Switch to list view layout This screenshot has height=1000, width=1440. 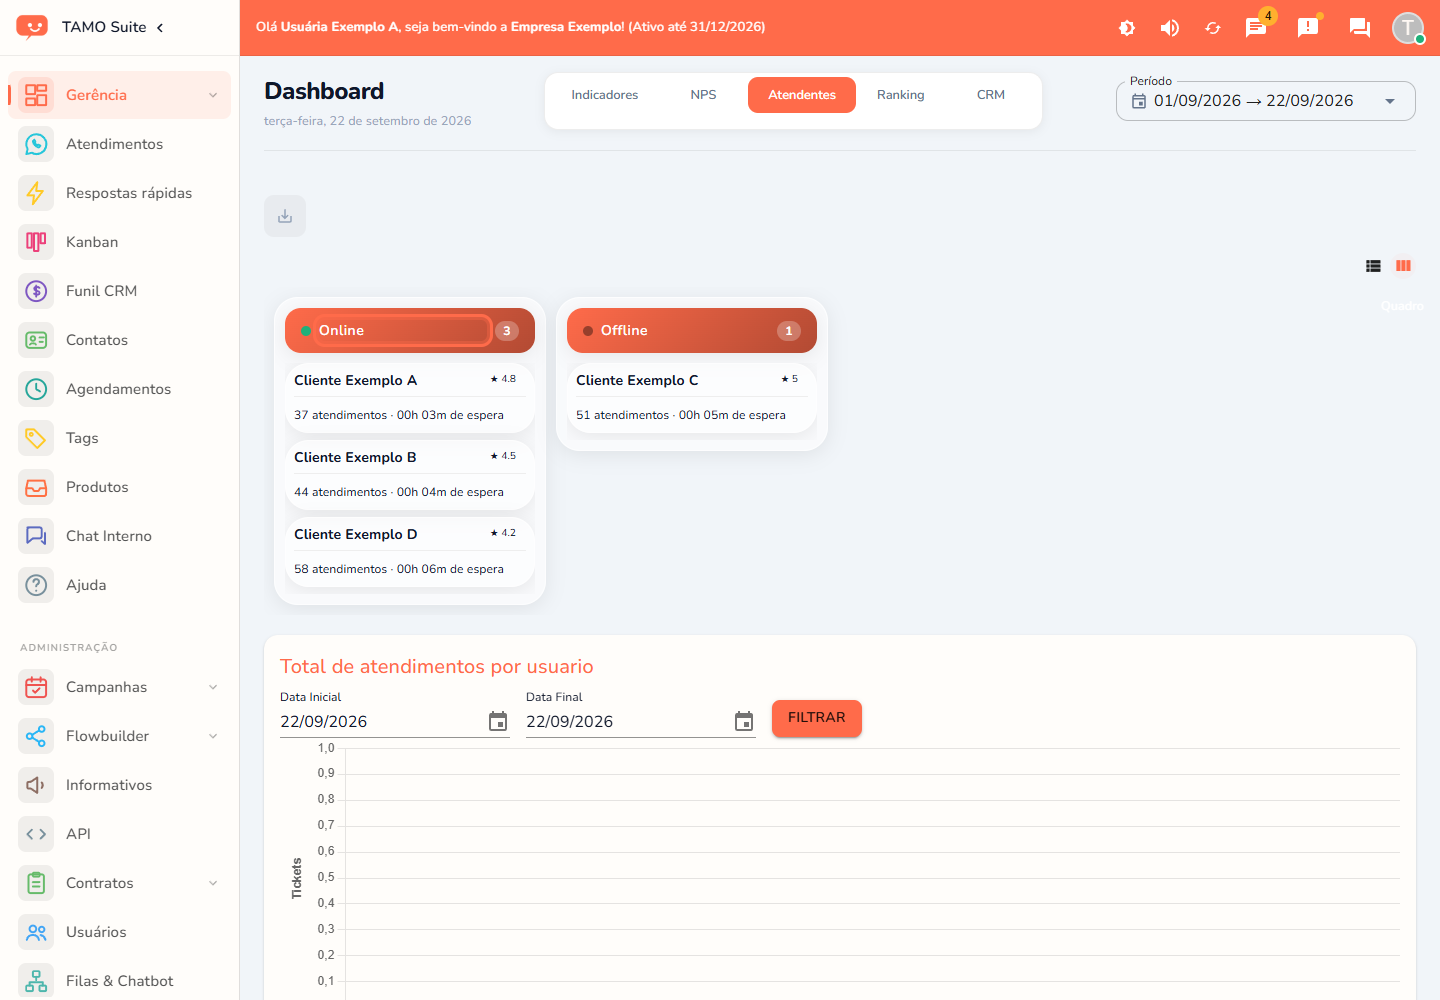point(1373,266)
